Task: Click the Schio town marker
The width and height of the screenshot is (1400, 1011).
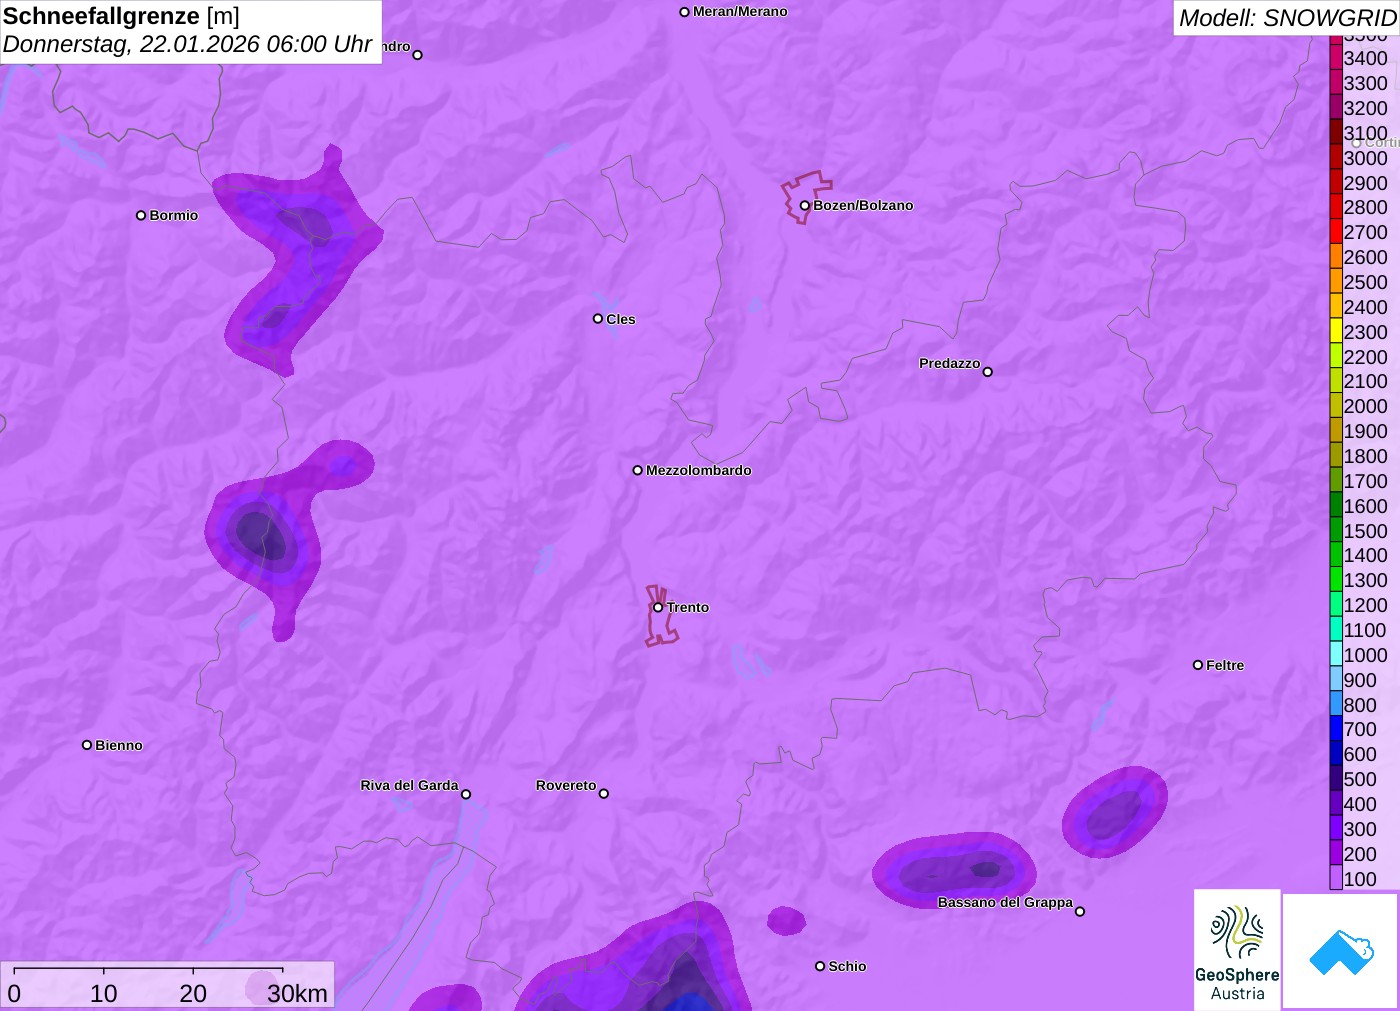Action: click(x=820, y=966)
